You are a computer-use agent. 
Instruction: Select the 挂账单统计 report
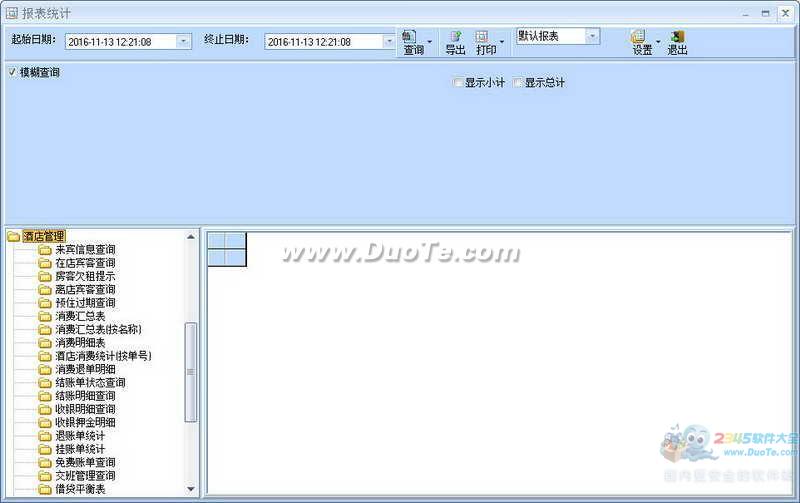tap(80, 449)
